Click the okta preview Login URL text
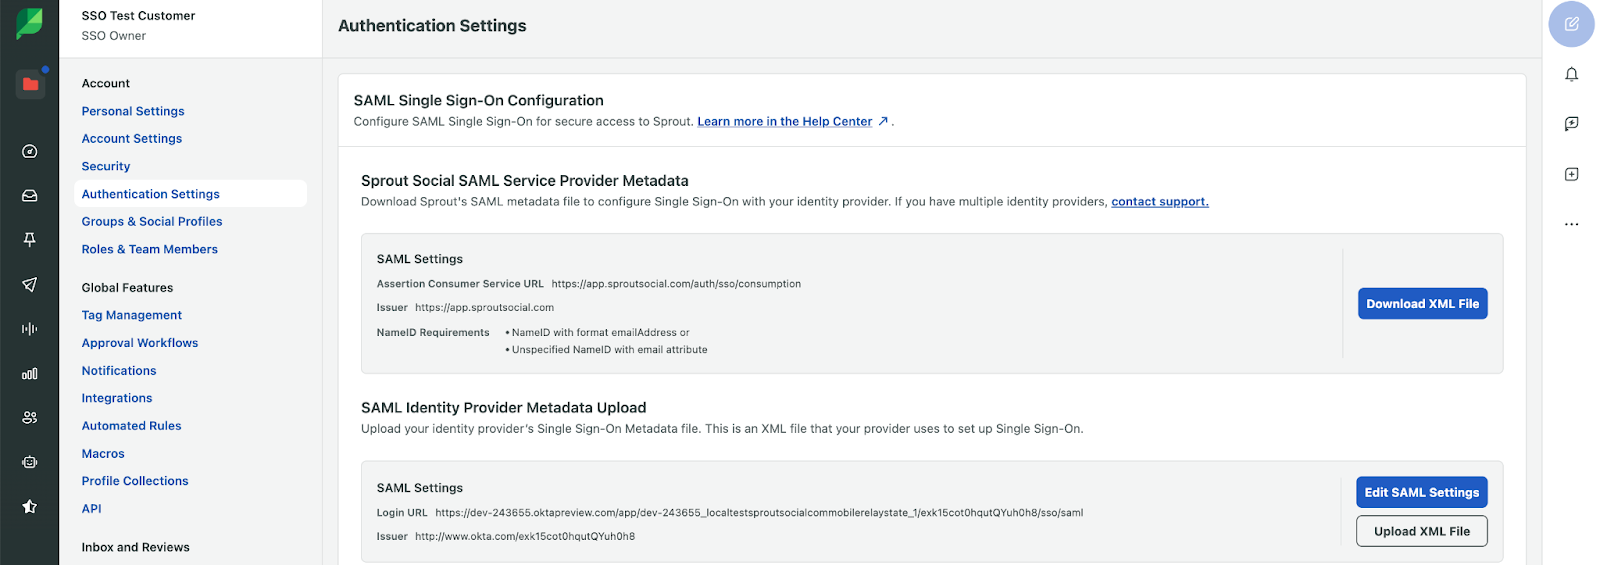This screenshot has height=565, width=1600. [759, 513]
